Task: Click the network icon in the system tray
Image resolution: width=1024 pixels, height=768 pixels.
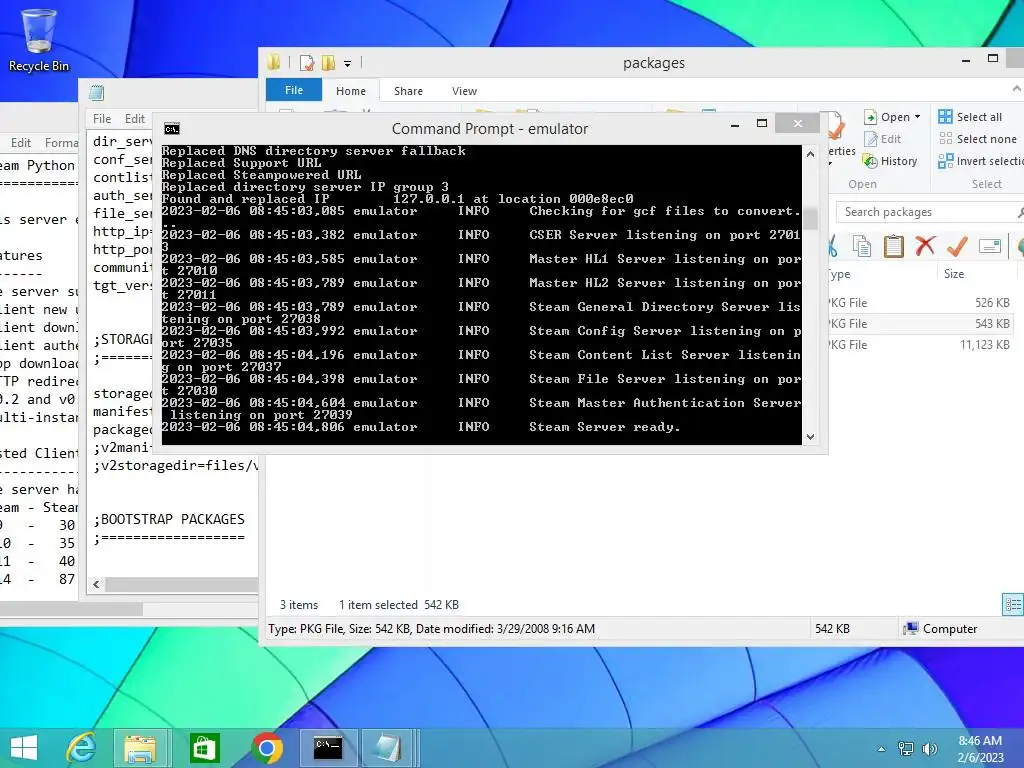Action: click(x=906, y=749)
